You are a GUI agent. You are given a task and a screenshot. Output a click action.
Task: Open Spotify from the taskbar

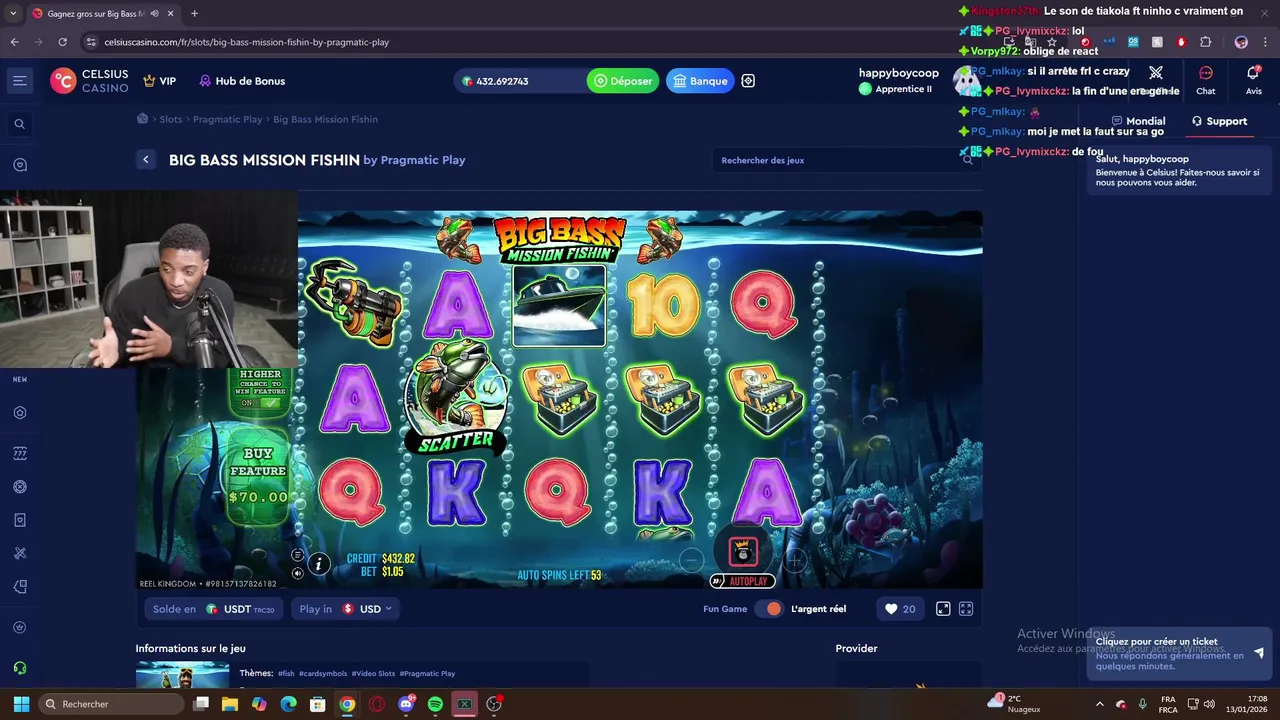(435, 704)
